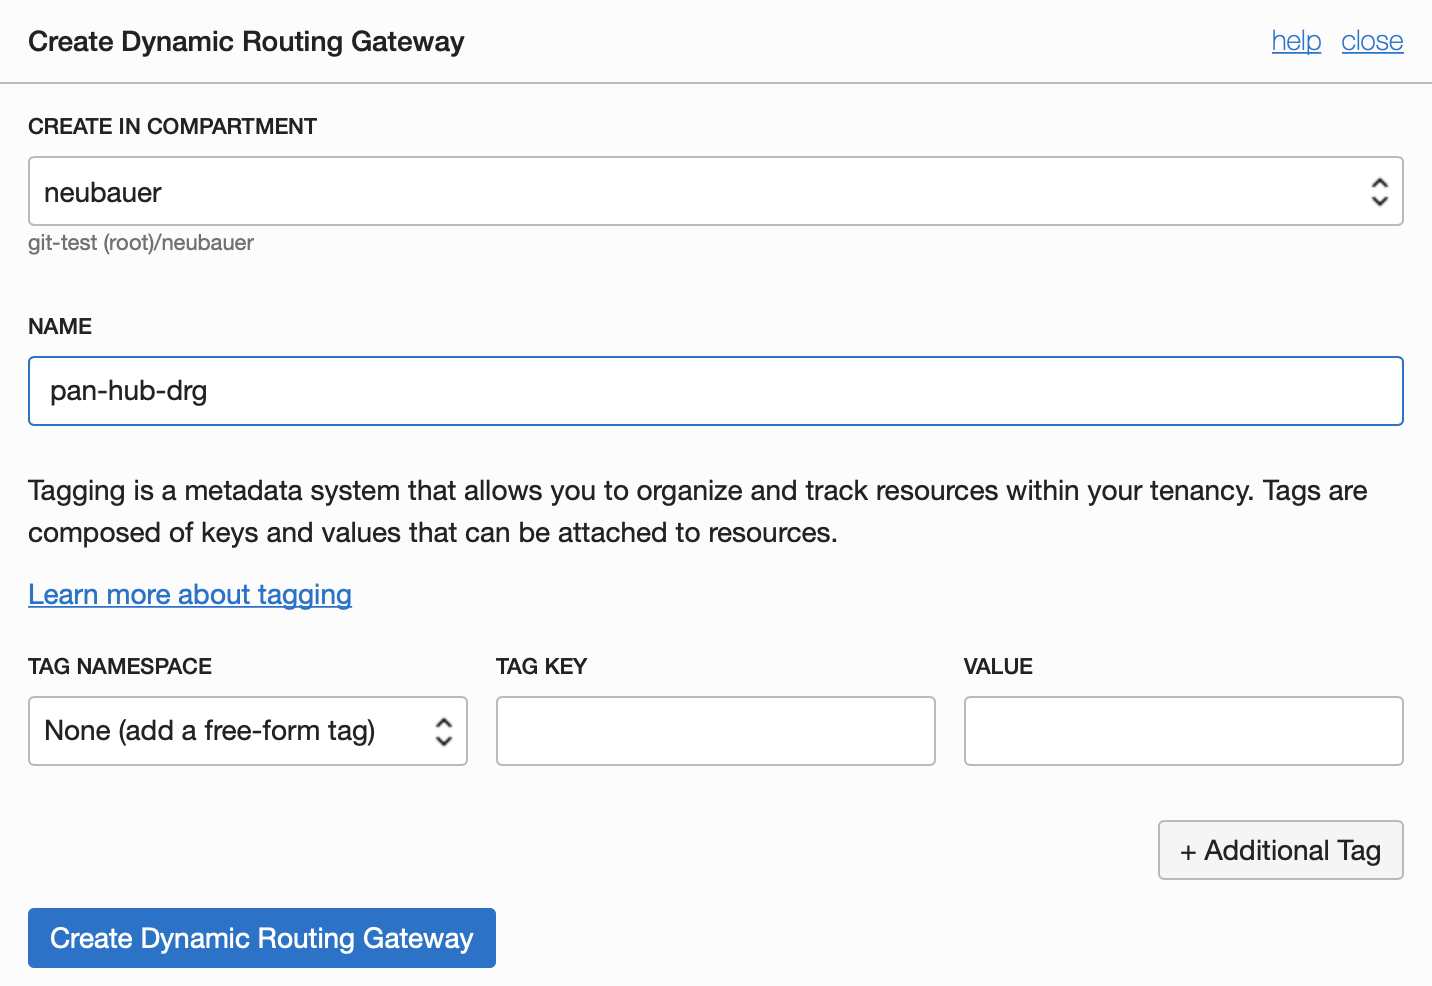
Task: Open the Tag Namespace dropdown
Action: 230,731
